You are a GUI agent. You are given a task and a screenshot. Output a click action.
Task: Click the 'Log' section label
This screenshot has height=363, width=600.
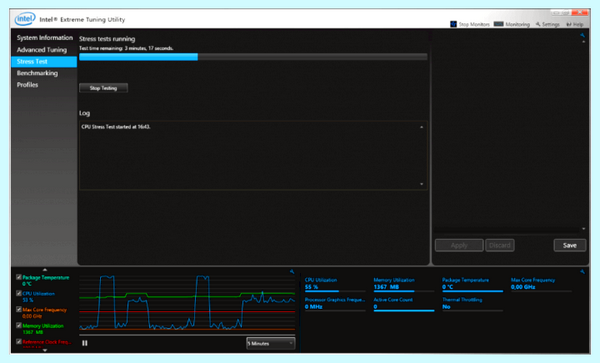pyautogui.click(x=85, y=113)
